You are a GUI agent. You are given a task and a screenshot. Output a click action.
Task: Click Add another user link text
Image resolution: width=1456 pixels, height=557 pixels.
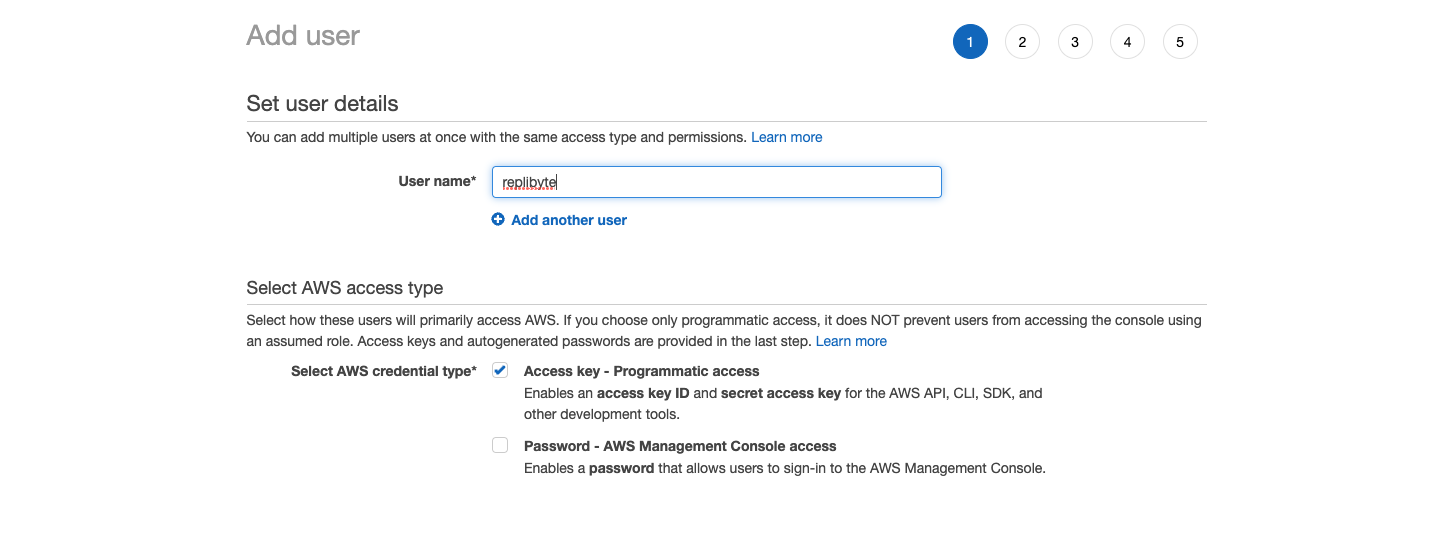pos(569,220)
